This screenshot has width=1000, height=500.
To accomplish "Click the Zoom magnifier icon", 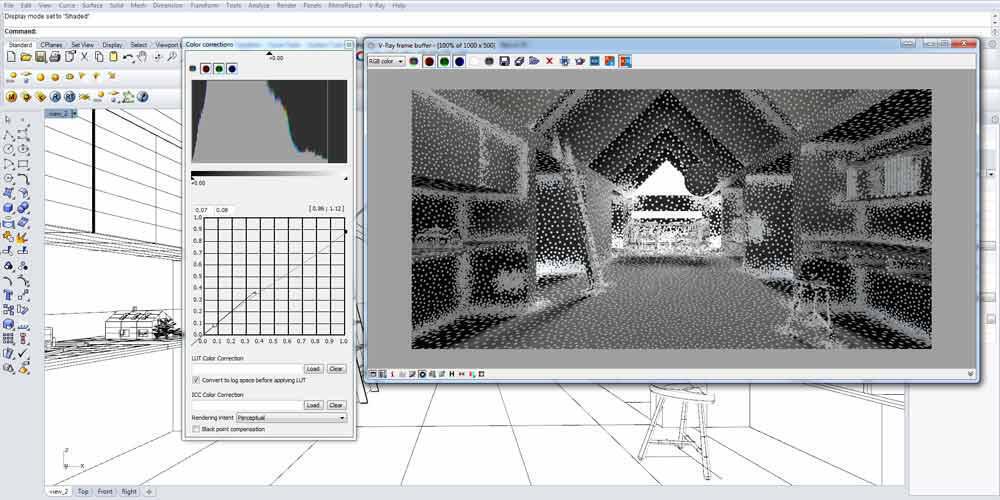I will (172, 57).
